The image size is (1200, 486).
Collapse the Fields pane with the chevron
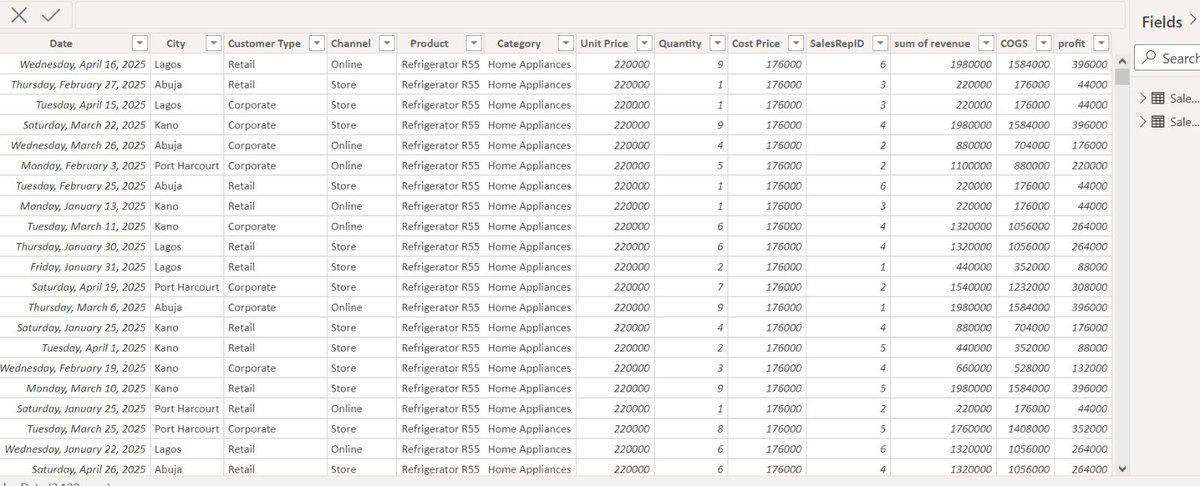pyautogui.click(x=1193, y=21)
